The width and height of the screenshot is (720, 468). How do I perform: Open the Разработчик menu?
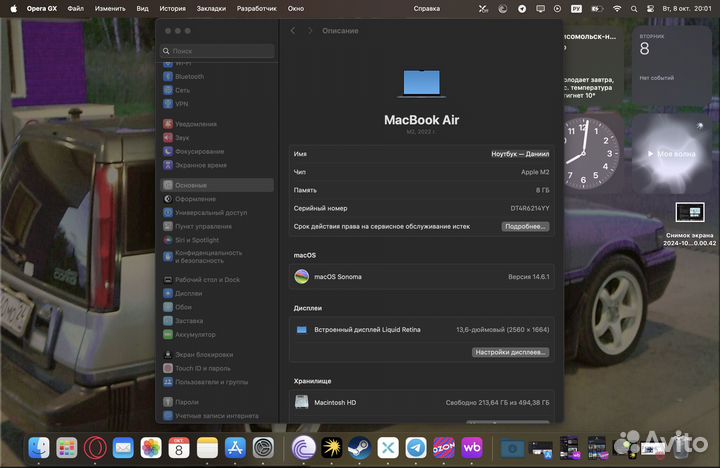coord(257,8)
